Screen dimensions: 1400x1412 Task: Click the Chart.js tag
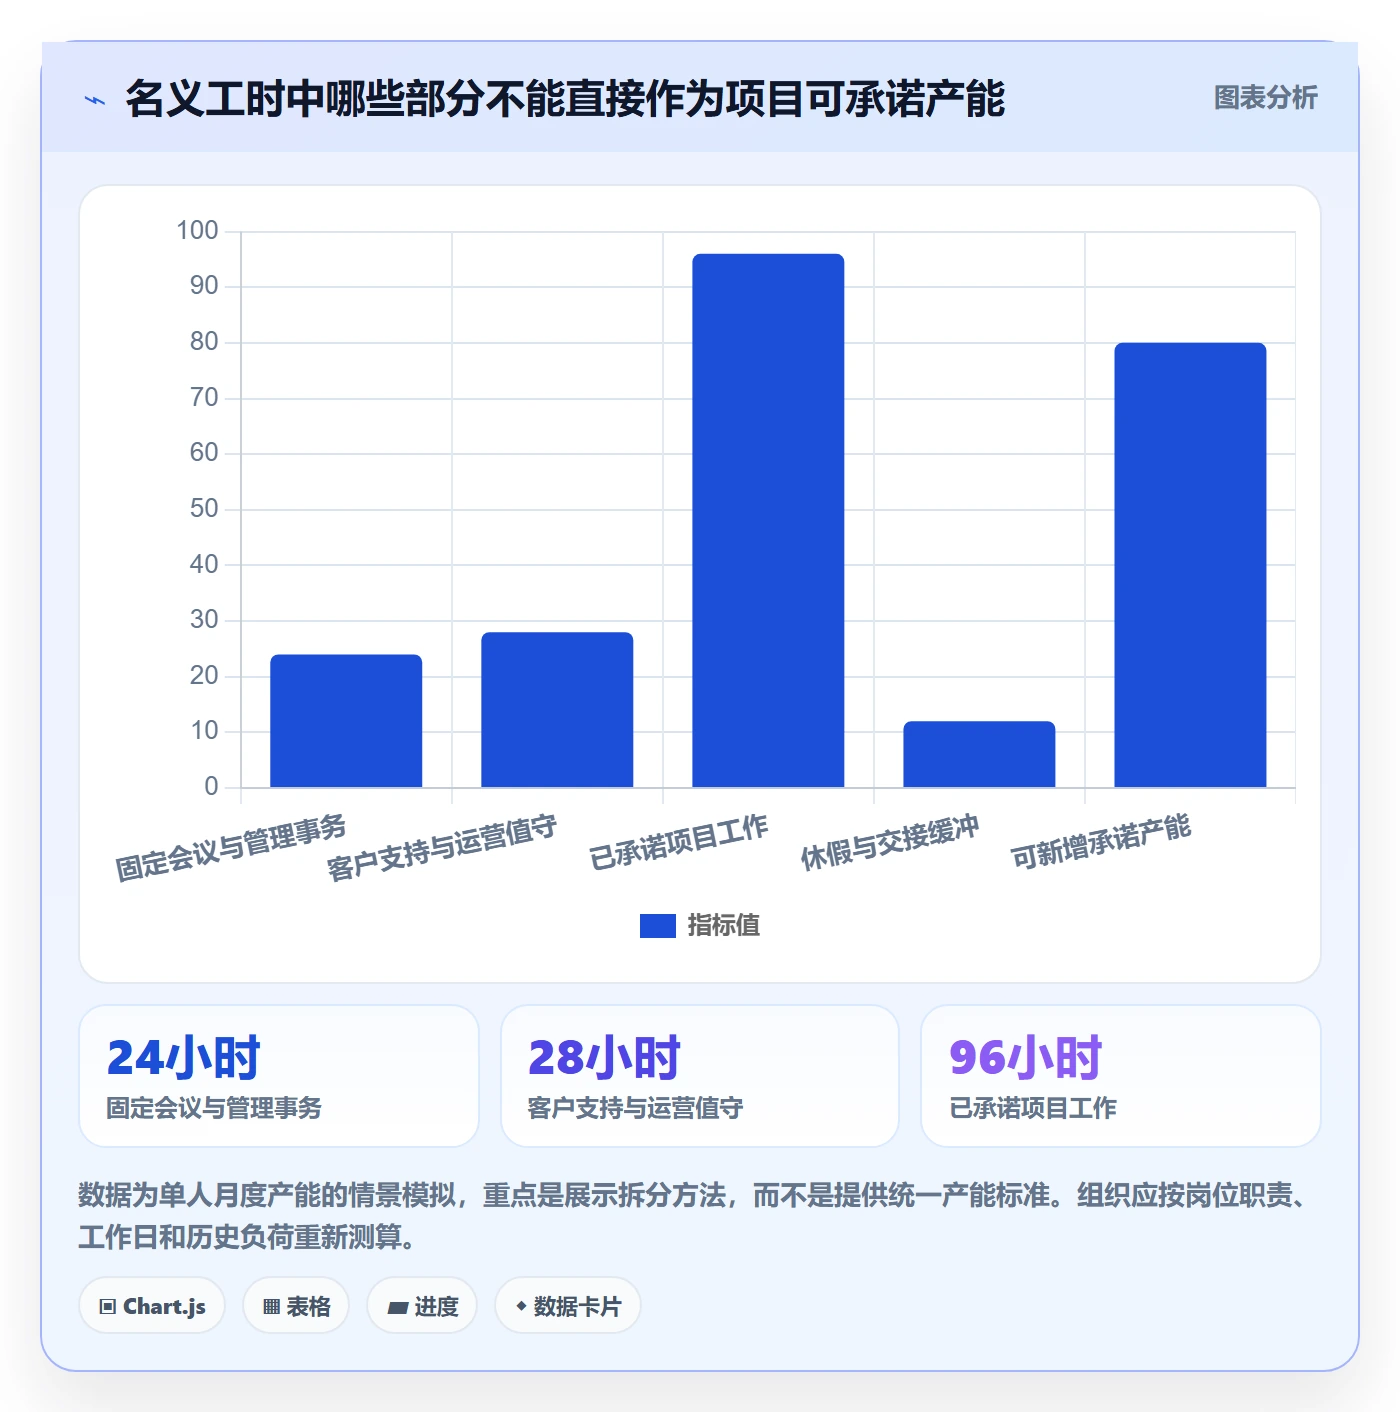click(152, 1306)
